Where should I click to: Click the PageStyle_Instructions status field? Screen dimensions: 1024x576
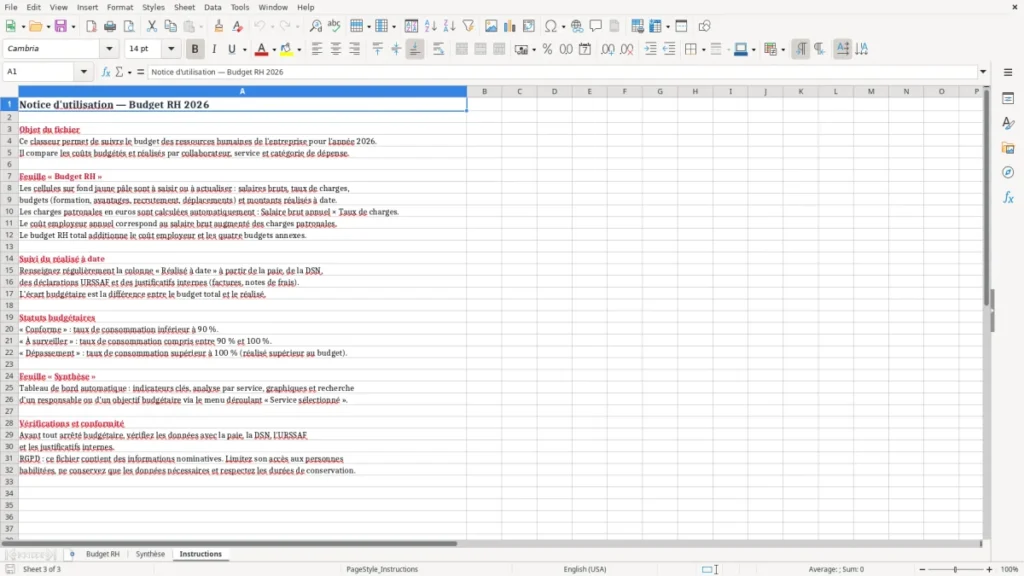382,569
